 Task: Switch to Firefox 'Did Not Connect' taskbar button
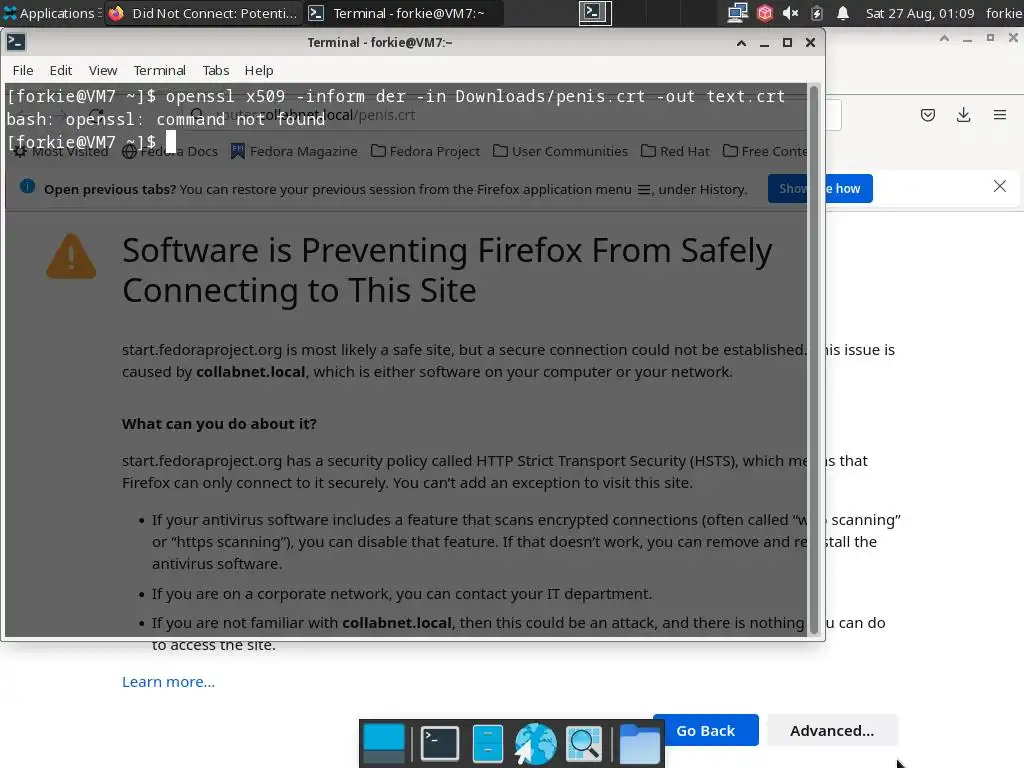coord(203,13)
